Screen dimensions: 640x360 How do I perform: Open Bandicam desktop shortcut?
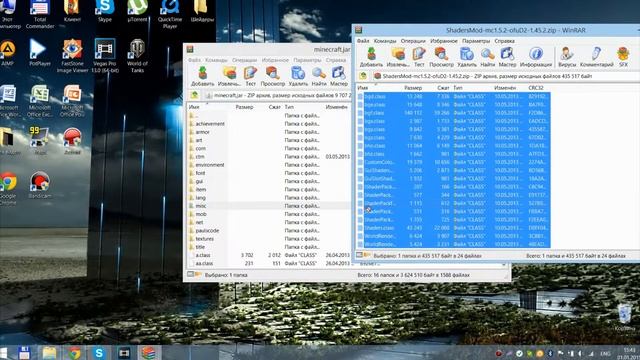[x=40, y=184]
